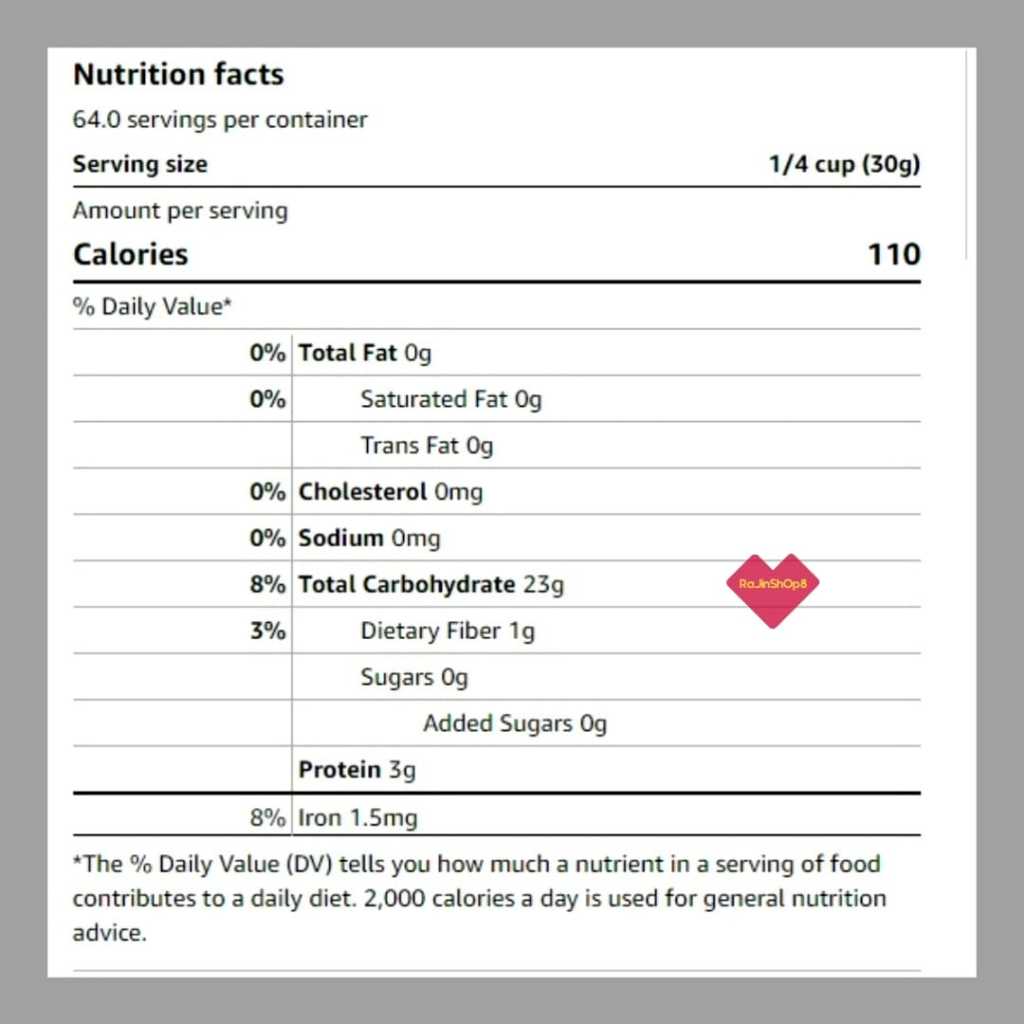This screenshot has height=1024, width=1024.
Task: Select the Total Carbohydrate 23g row
Action: click(431, 585)
